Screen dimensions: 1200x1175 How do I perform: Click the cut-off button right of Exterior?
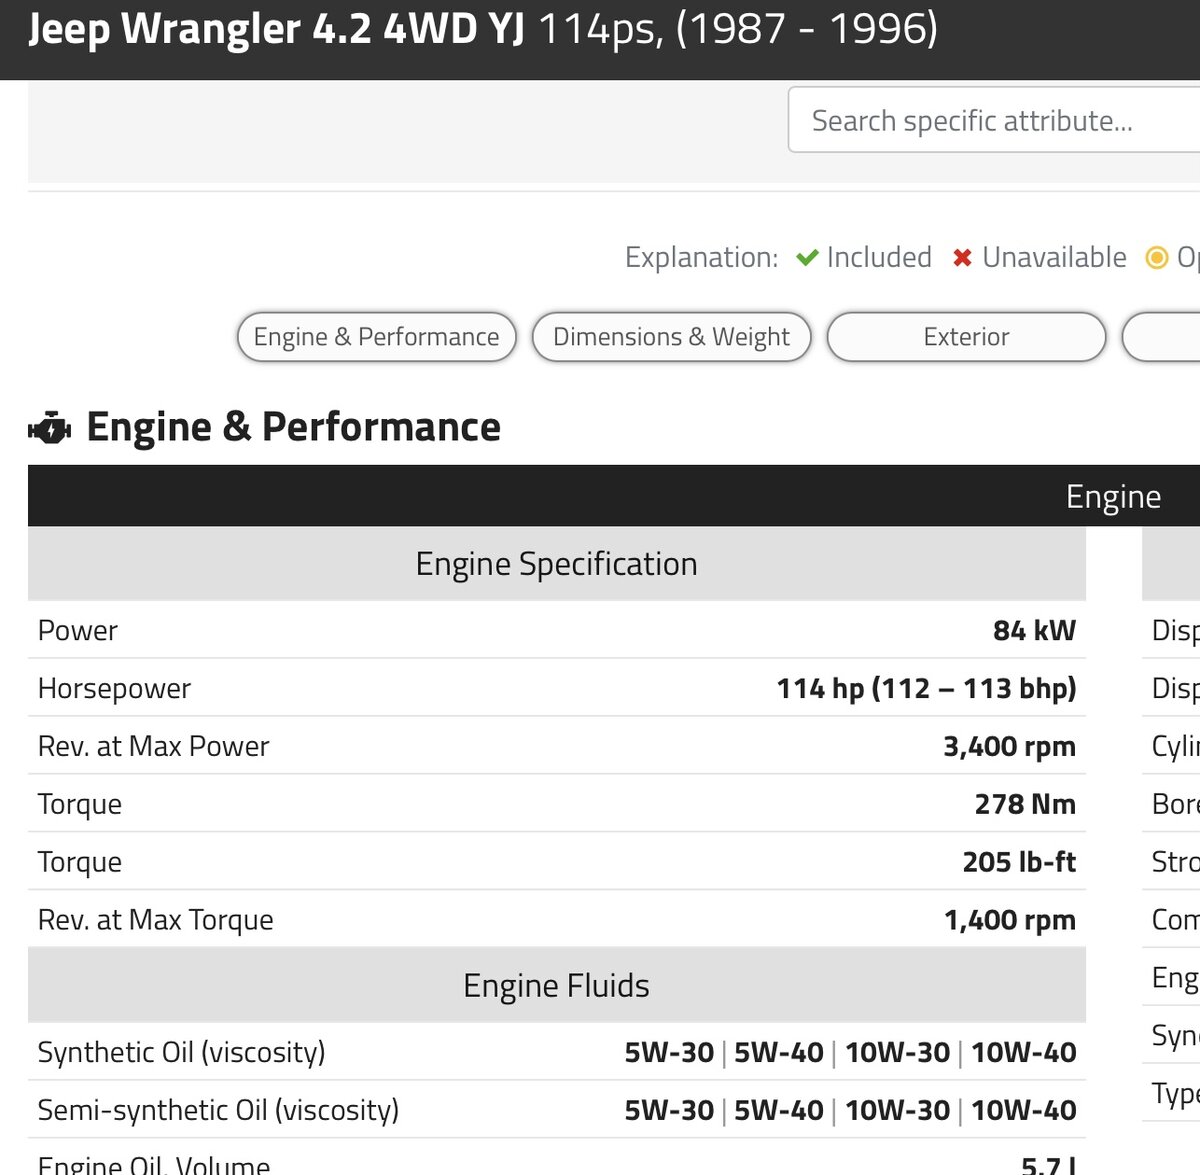[x=1164, y=337]
